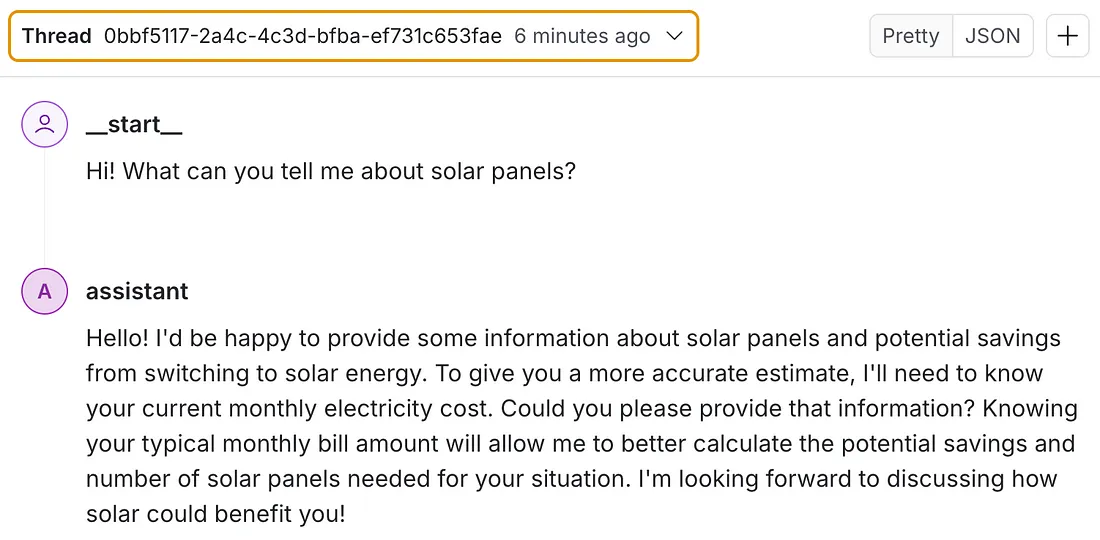The image size is (1100, 540).
Task: Click the assistant role label
Action: click(x=137, y=291)
